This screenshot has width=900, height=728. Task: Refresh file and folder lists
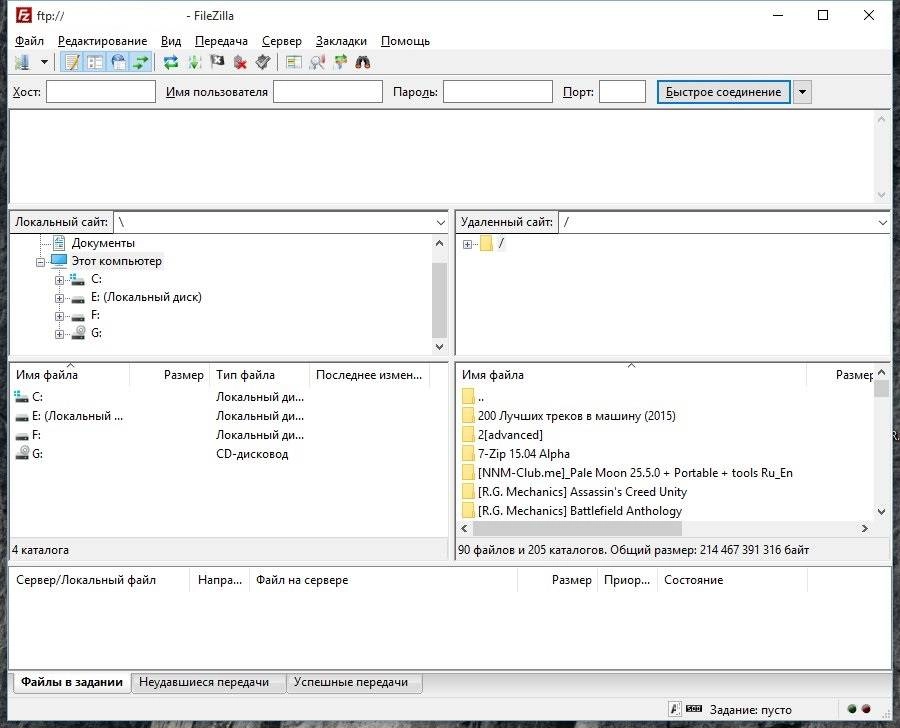point(170,62)
